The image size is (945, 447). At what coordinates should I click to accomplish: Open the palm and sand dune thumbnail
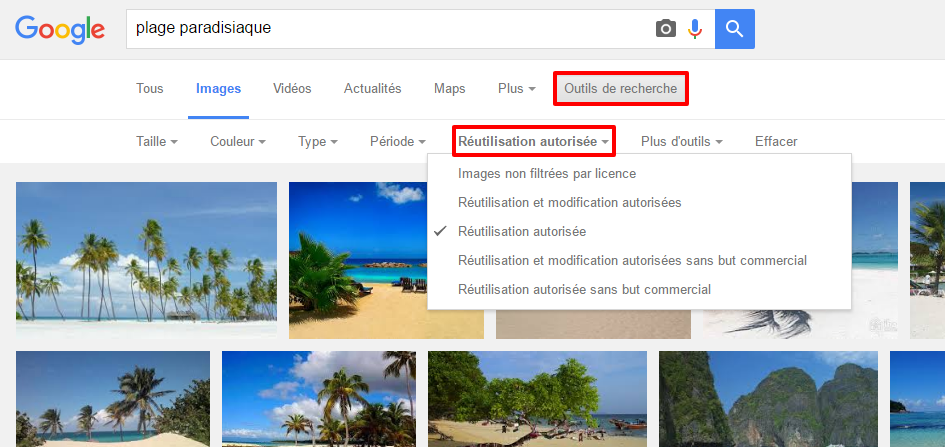[113, 399]
